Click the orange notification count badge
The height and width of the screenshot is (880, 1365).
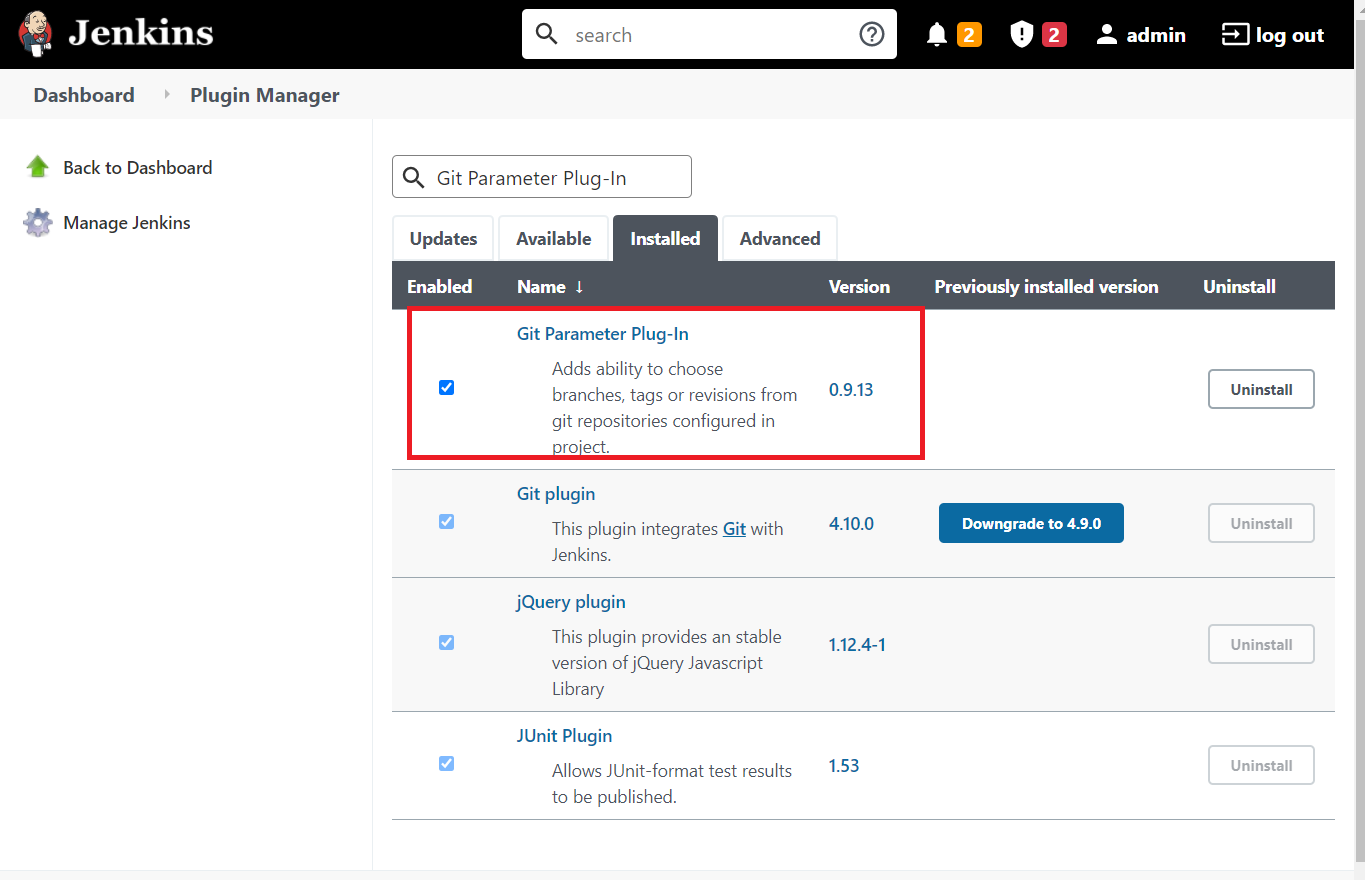click(x=969, y=35)
